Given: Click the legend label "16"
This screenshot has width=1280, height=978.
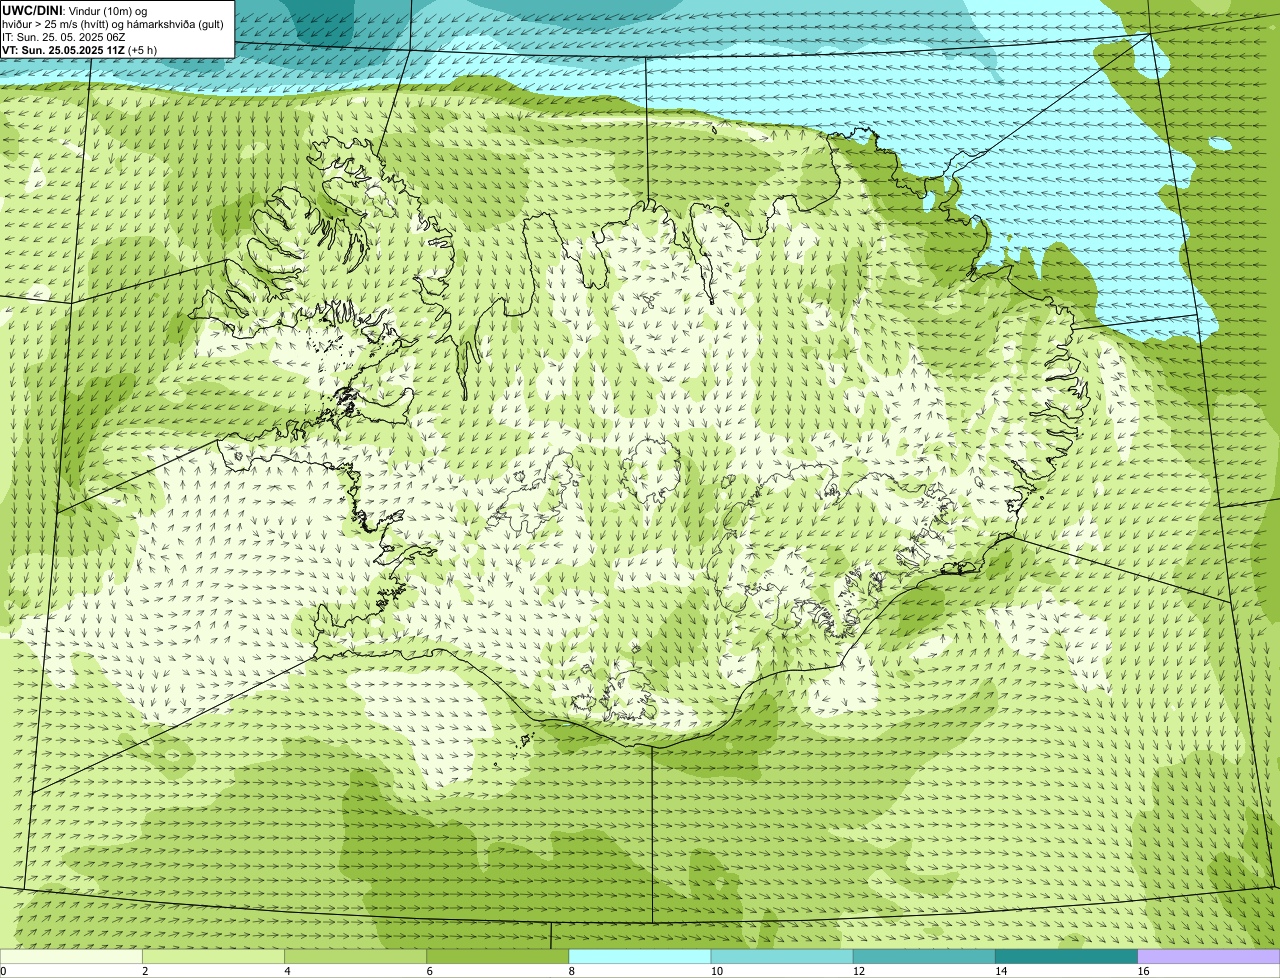Looking at the screenshot, I should (x=1143, y=971).
